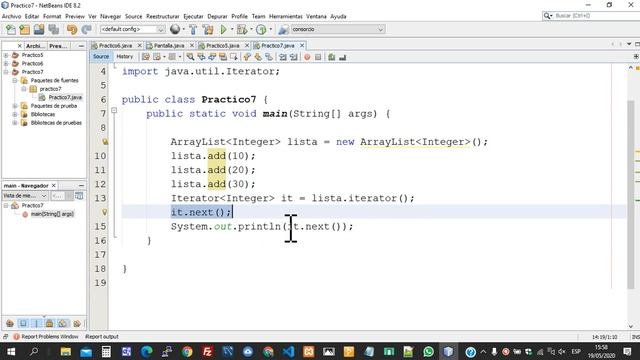The image size is (640, 360).
Task: Click the iReport output button
Action: pos(102,337)
